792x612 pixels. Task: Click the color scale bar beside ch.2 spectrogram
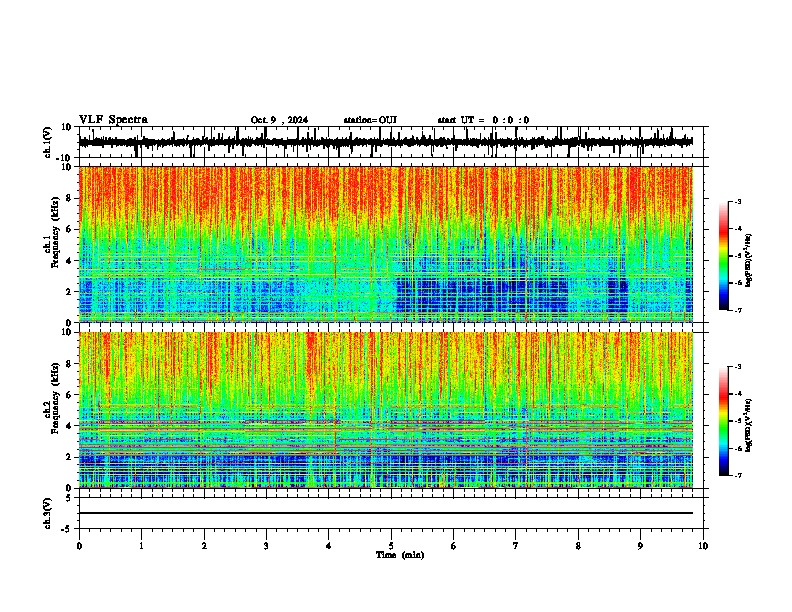coord(724,421)
